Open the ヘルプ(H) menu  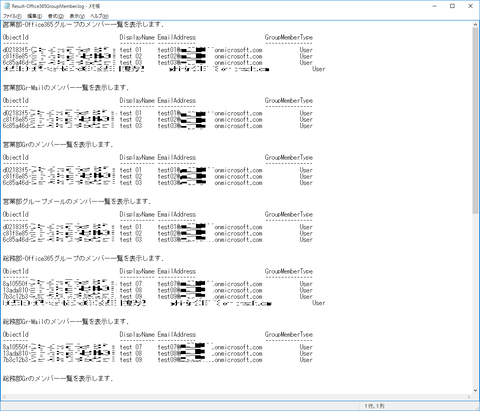99,16
